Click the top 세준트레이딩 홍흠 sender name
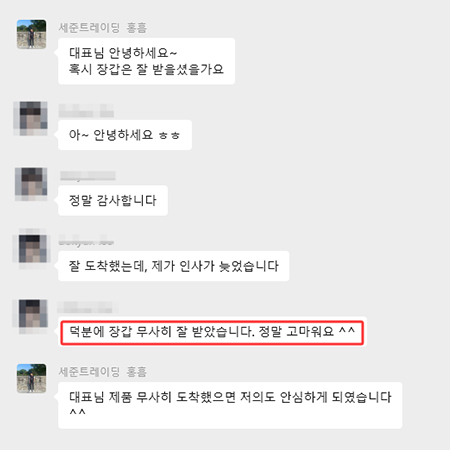 point(103,27)
